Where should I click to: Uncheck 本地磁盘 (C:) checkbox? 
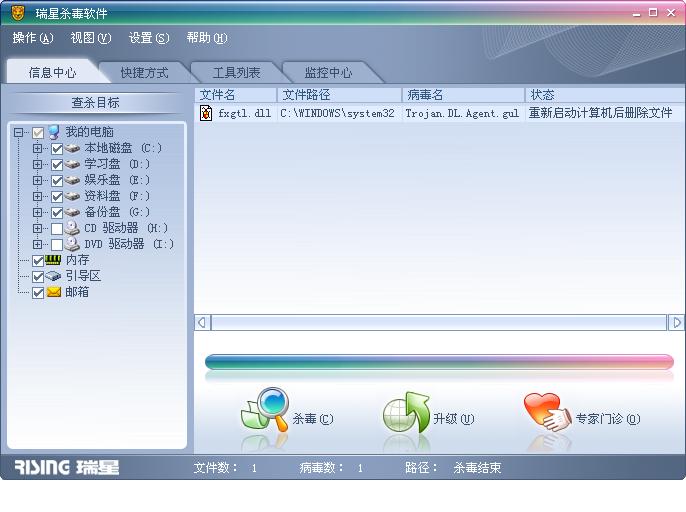point(57,149)
